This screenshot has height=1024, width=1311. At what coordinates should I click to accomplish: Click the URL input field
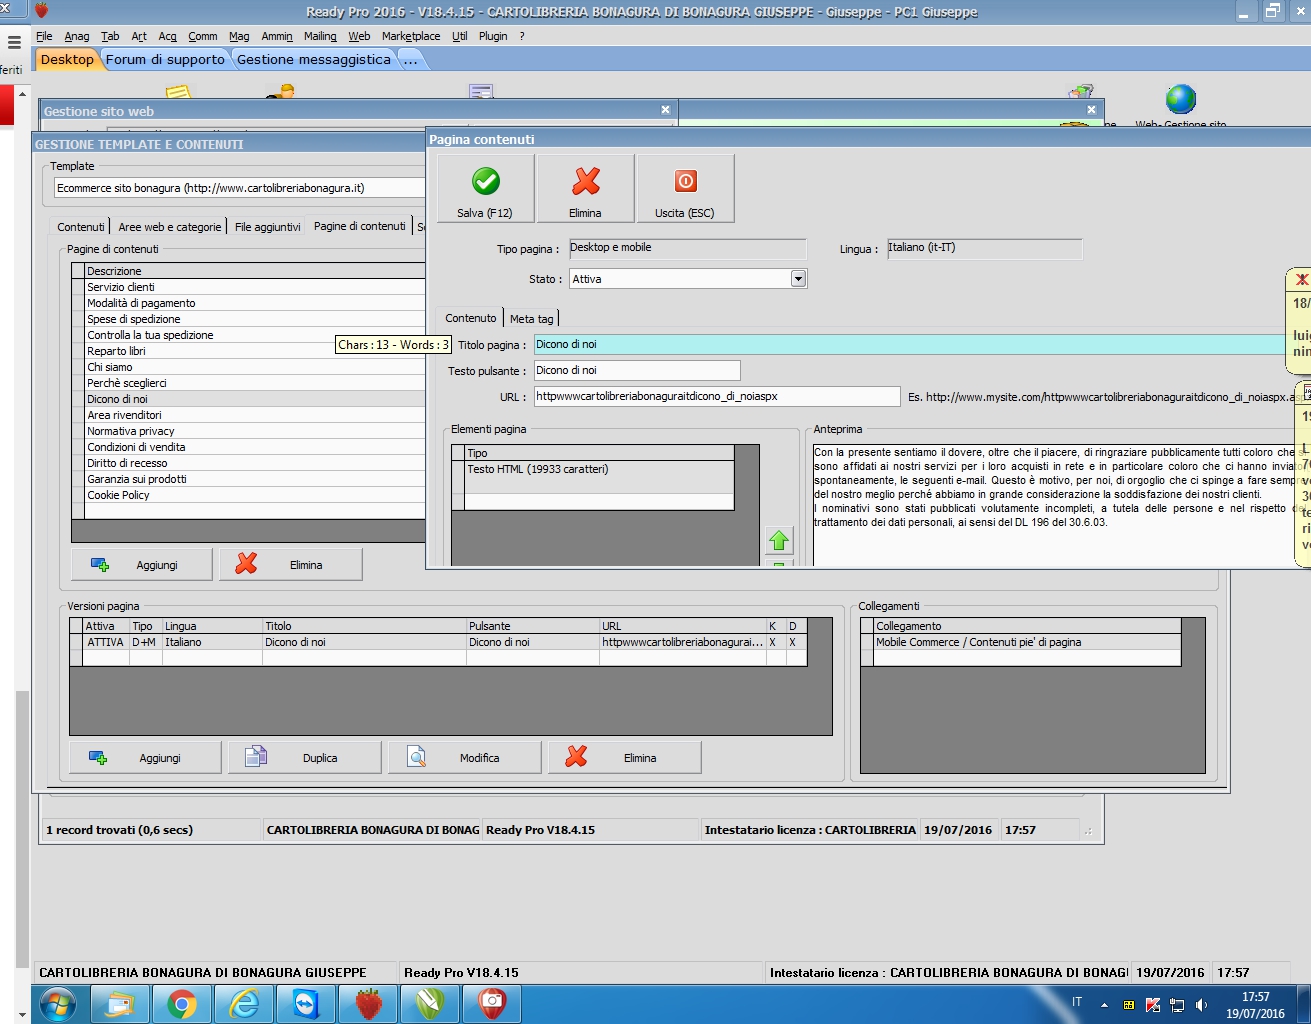[717, 397]
